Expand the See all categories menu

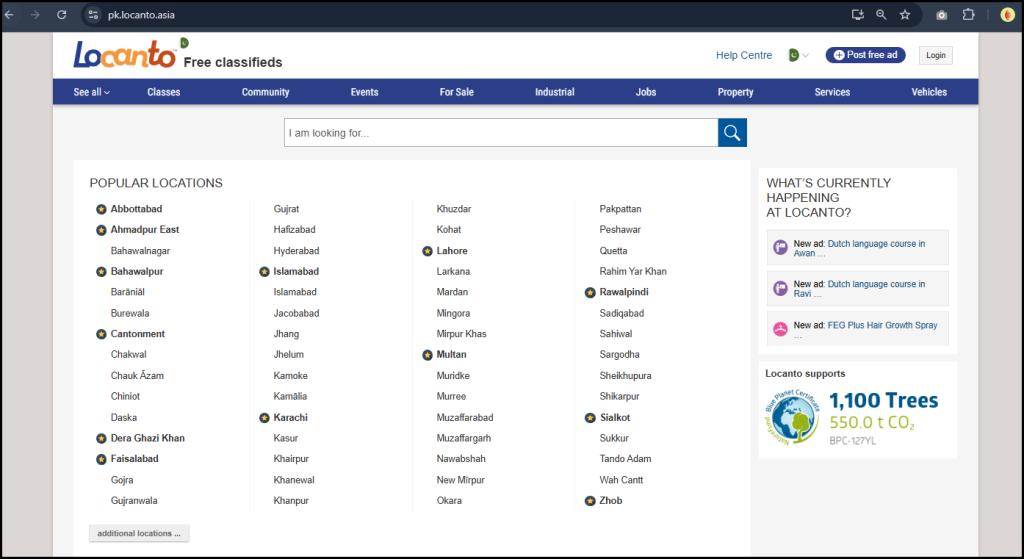click(x=91, y=92)
